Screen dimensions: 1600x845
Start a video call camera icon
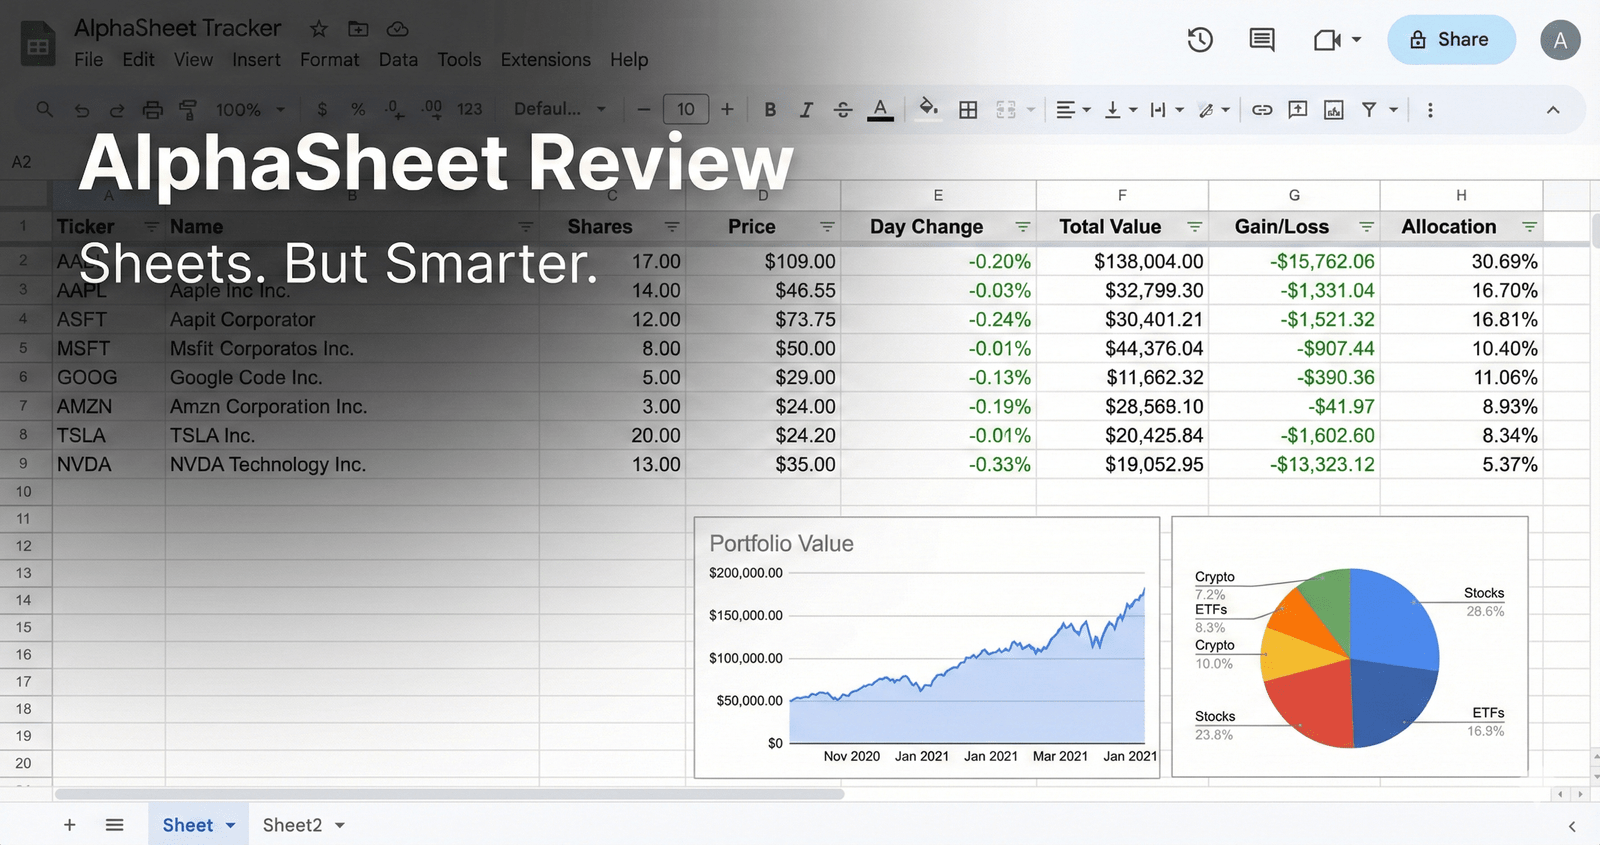pos(1327,40)
